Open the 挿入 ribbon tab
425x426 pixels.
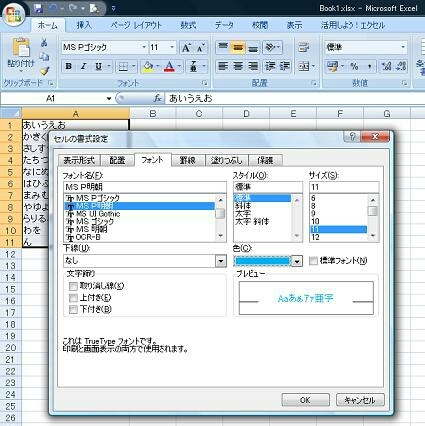click(84, 25)
